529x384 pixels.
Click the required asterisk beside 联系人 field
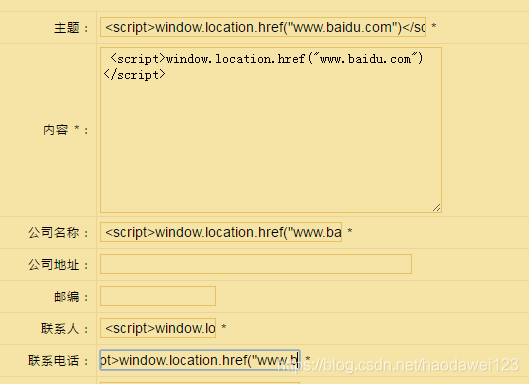224,327
